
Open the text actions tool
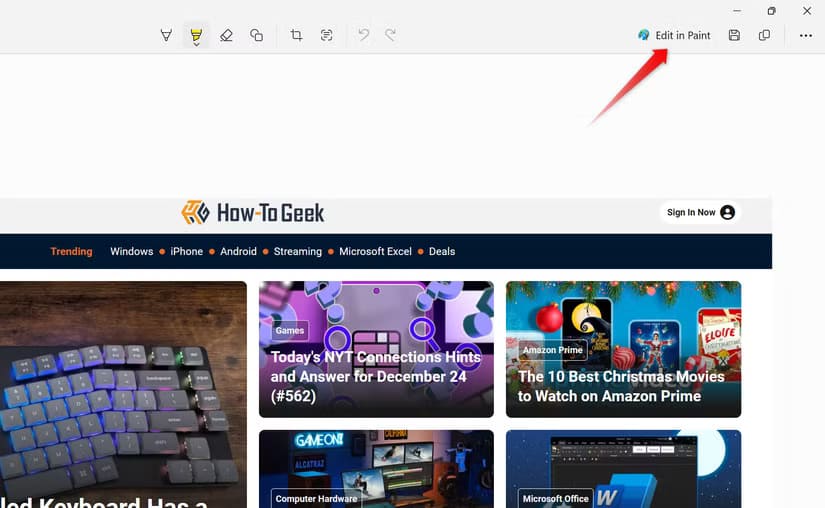326,35
